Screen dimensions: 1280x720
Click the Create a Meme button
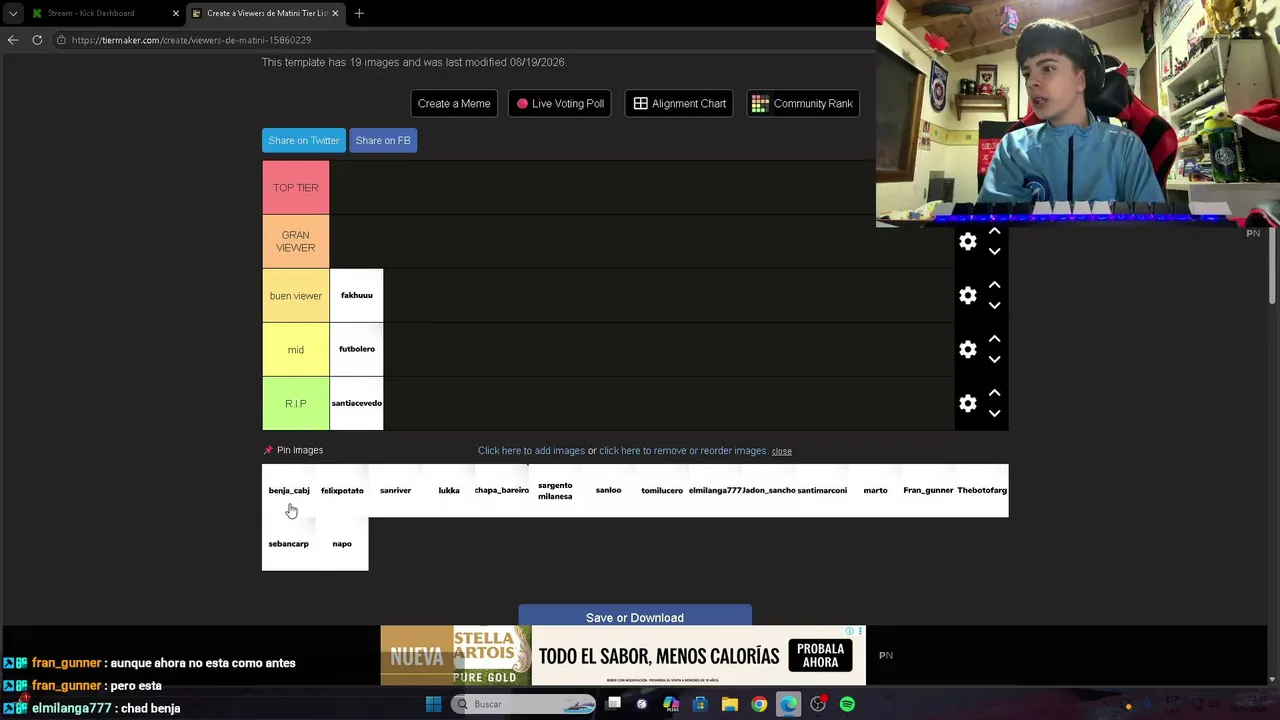pyautogui.click(x=454, y=104)
